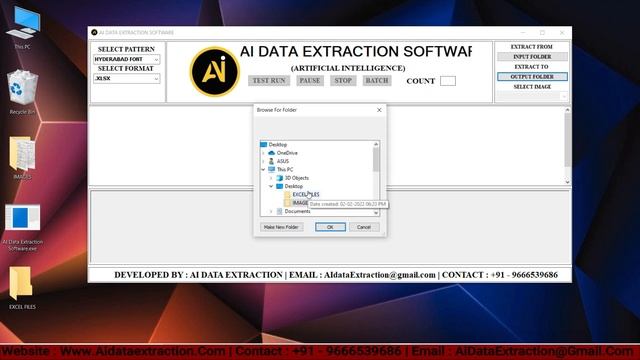
Task: Click the STOP button
Action: [343, 80]
